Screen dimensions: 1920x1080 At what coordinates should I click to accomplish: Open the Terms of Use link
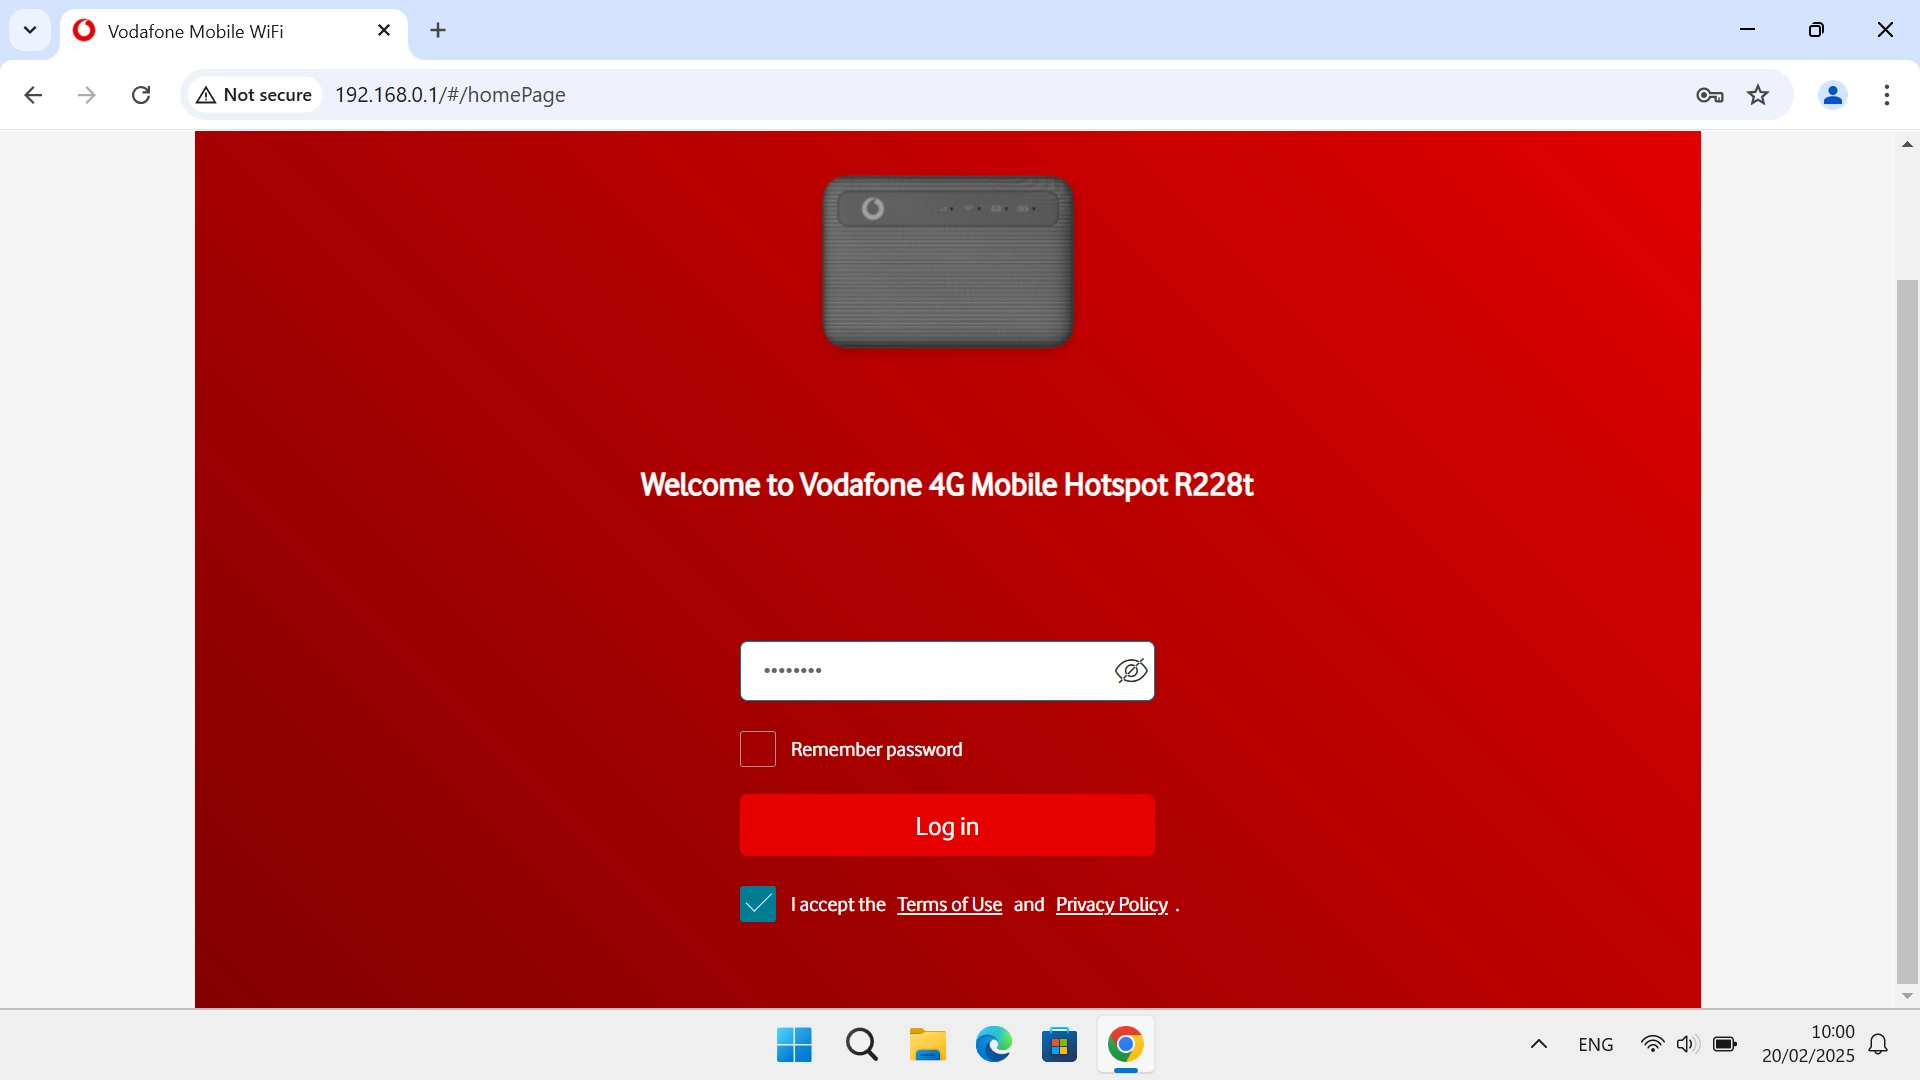(x=948, y=905)
